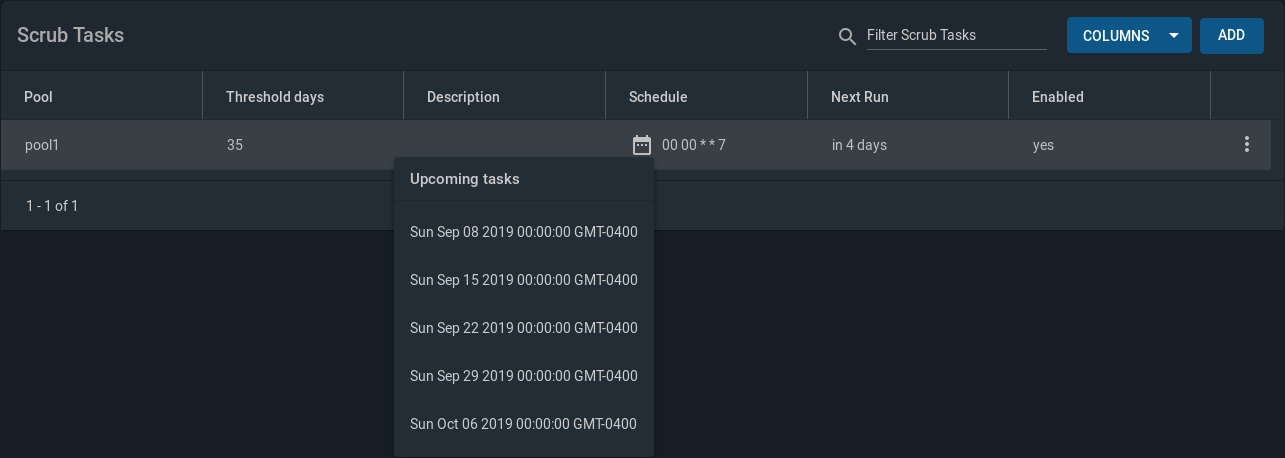Choose the Sun Sep 22 2019 entry
The image size is (1285, 458).
pyautogui.click(x=523, y=328)
